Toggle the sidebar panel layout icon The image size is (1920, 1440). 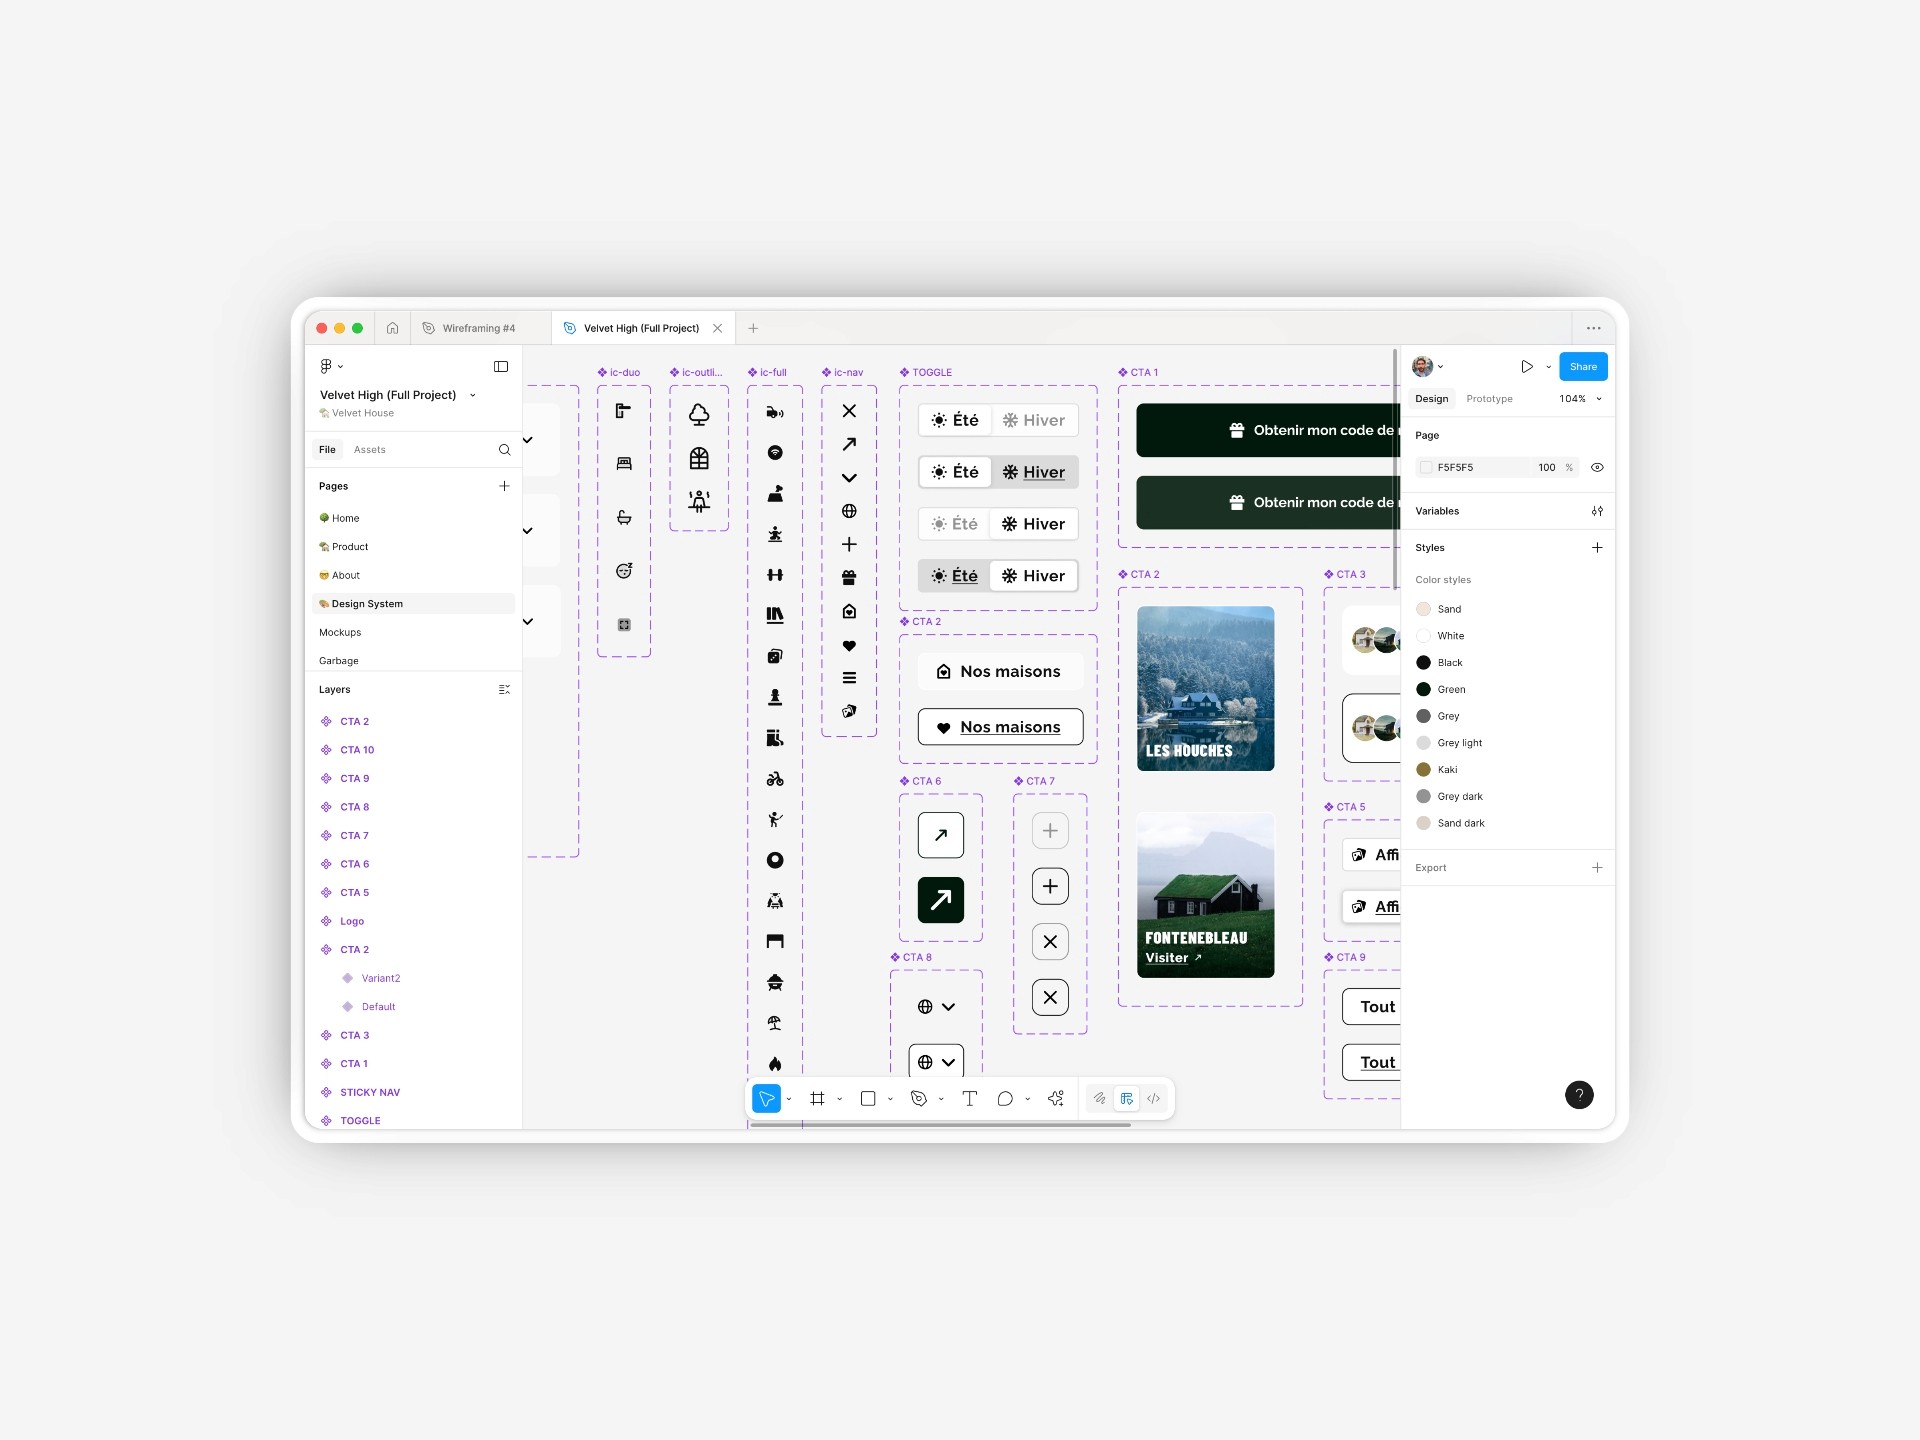point(501,366)
